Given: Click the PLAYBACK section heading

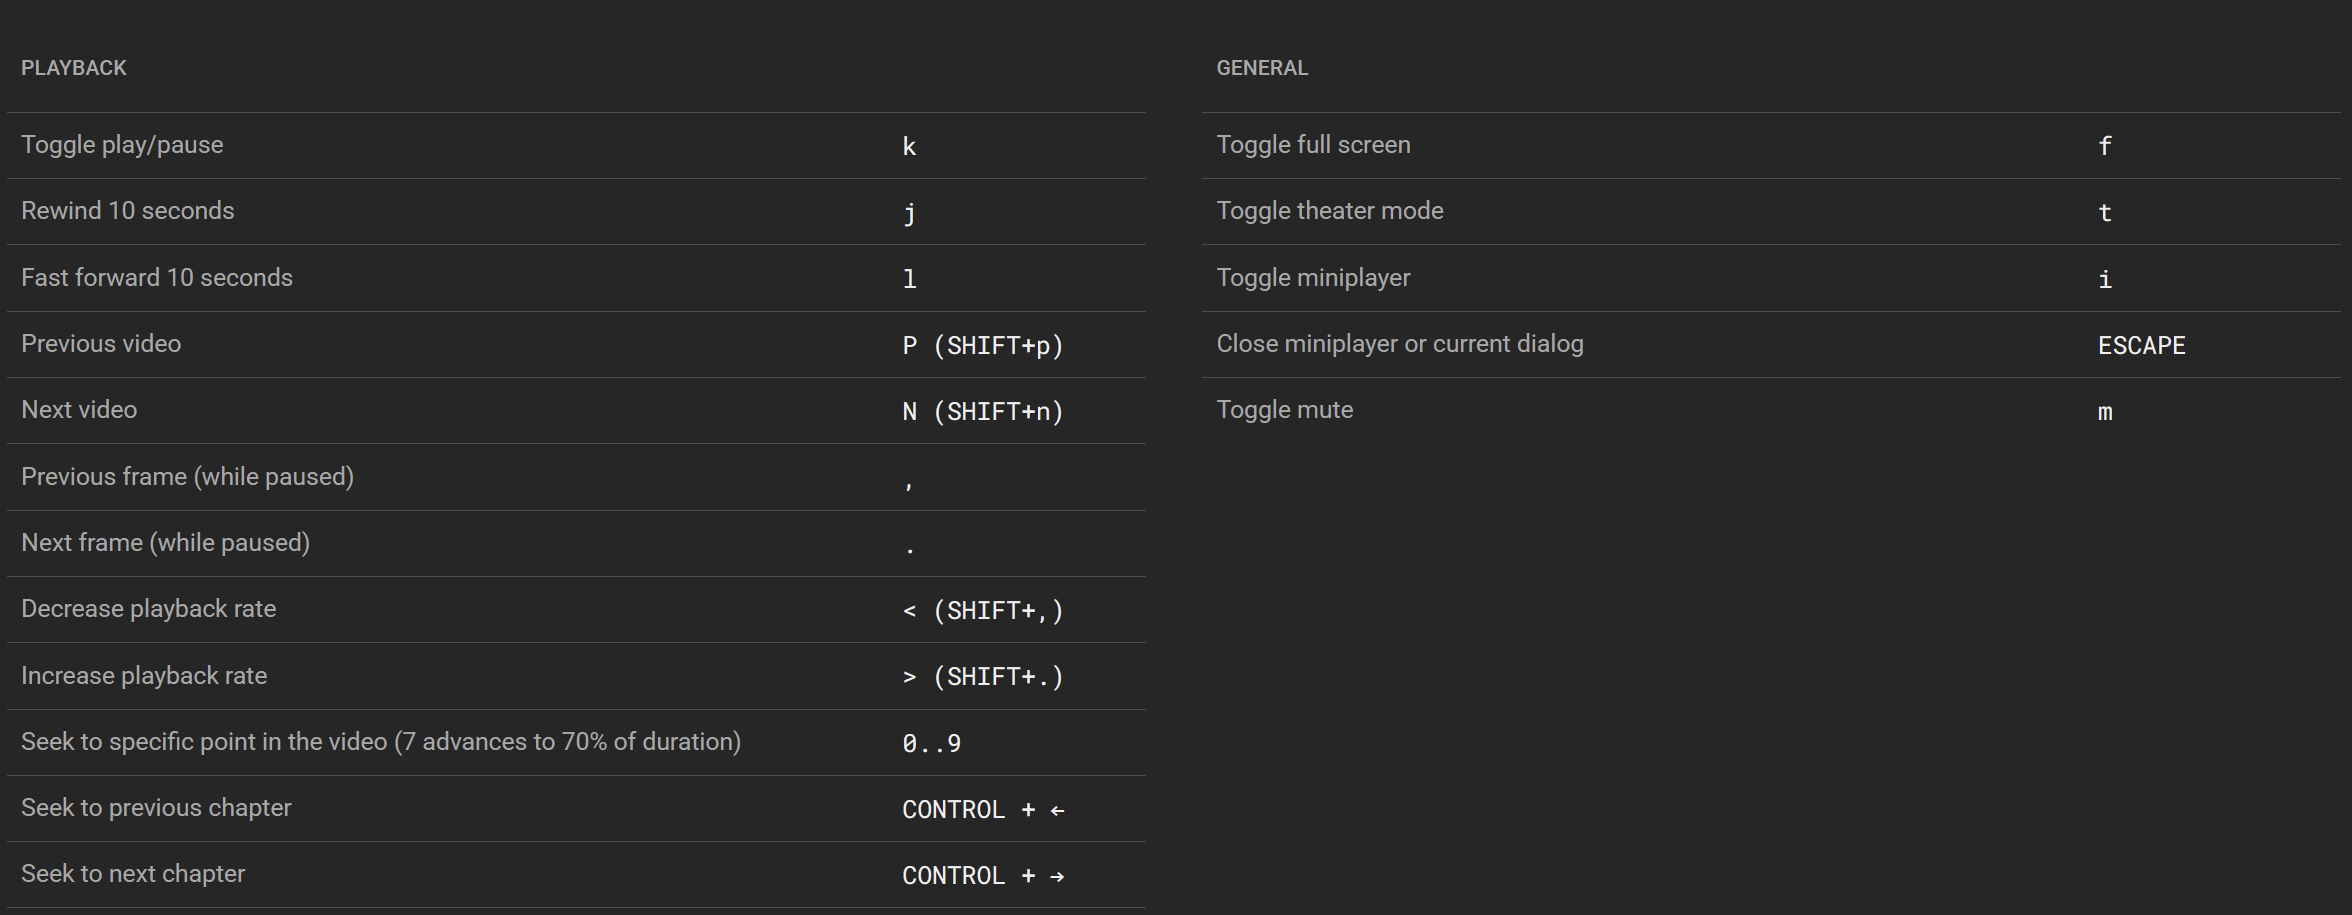Looking at the screenshot, I should (74, 68).
